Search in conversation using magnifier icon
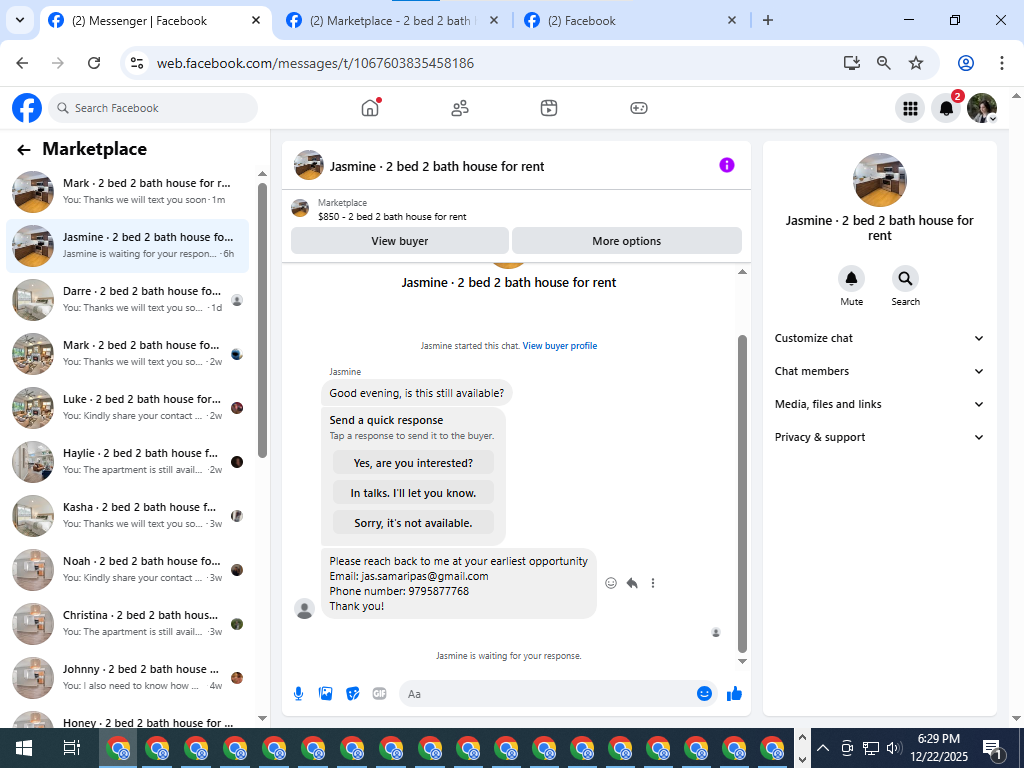 [x=905, y=279]
